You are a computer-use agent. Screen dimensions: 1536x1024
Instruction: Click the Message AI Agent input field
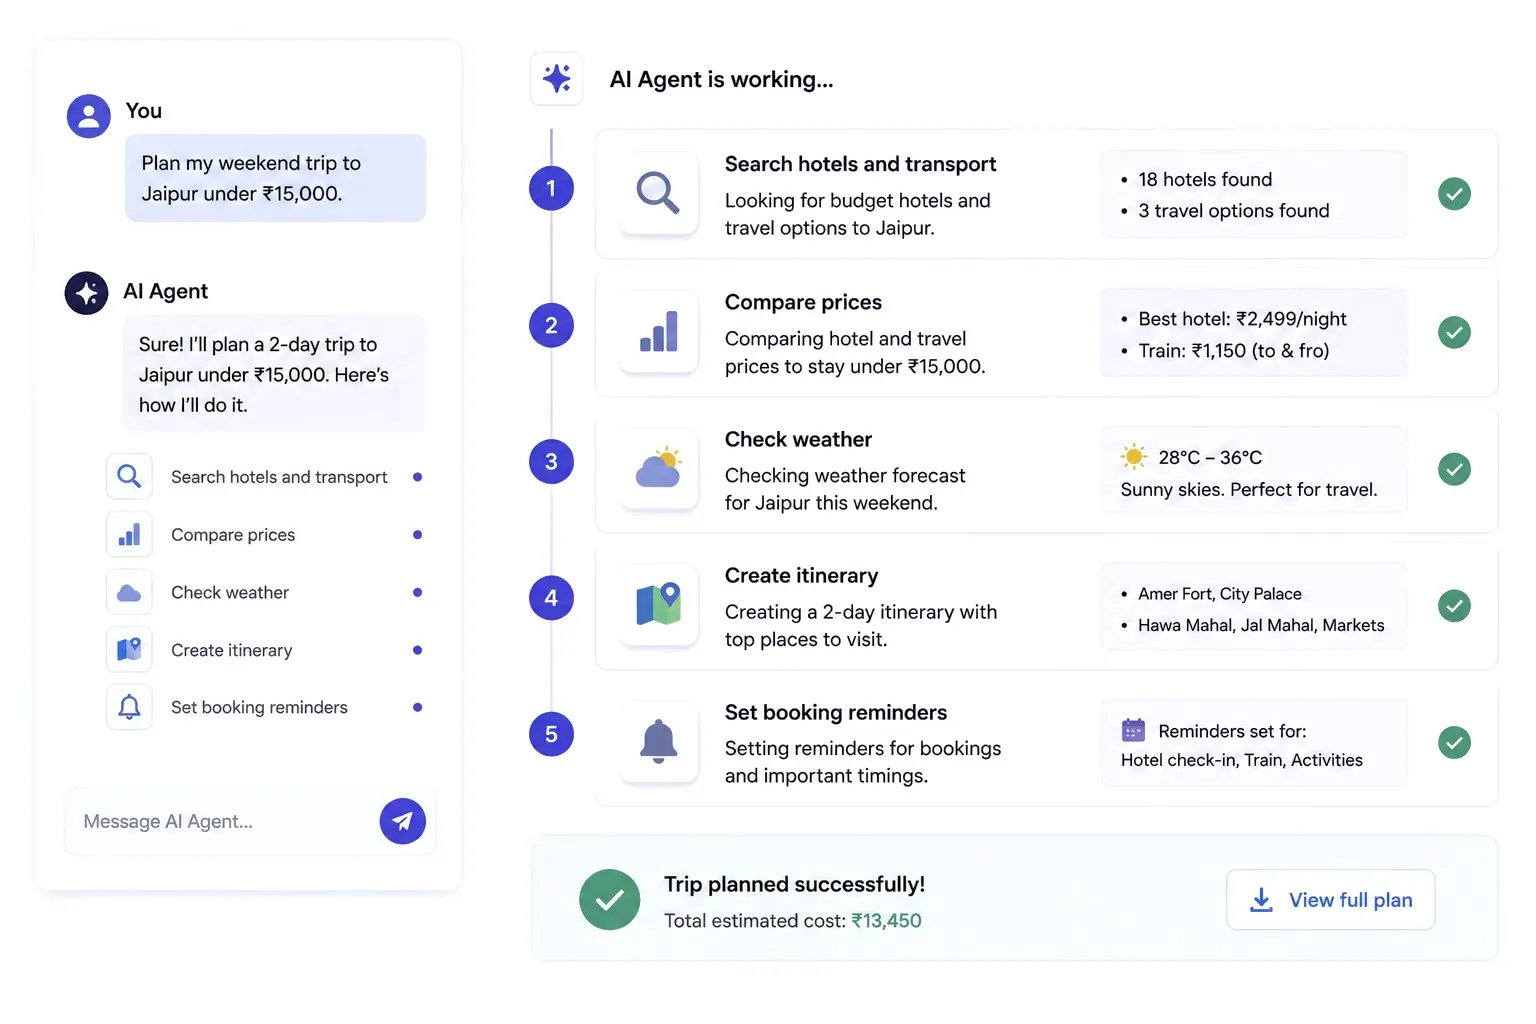220,821
